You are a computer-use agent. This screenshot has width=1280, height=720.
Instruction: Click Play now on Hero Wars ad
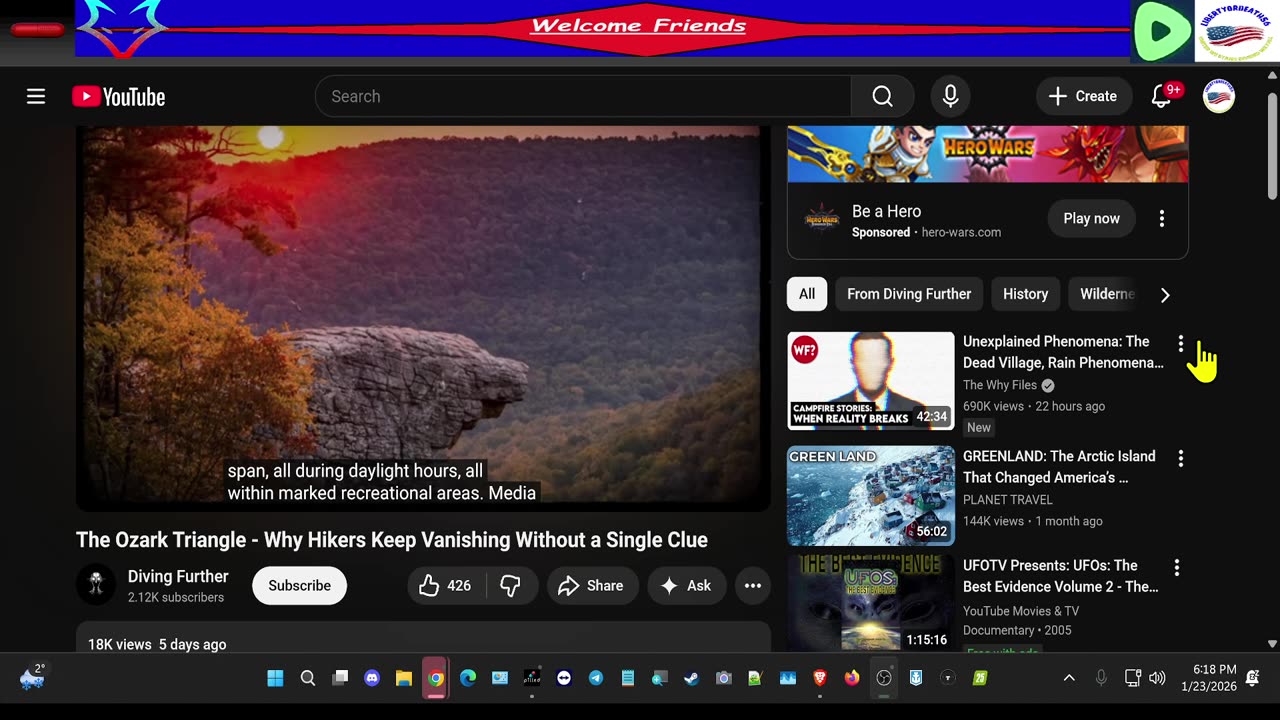pyautogui.click(x=1091, y=219)
